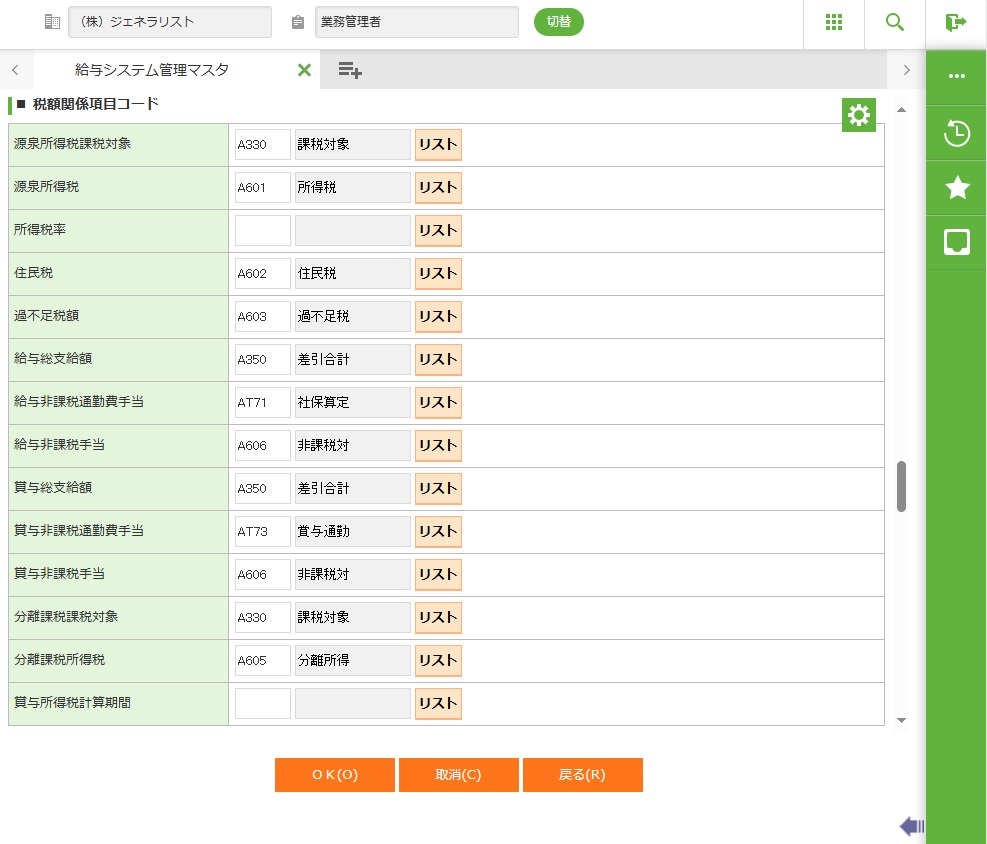
Task: Open リスト for the 所得税率 row
Action: (x=438, y=230)
